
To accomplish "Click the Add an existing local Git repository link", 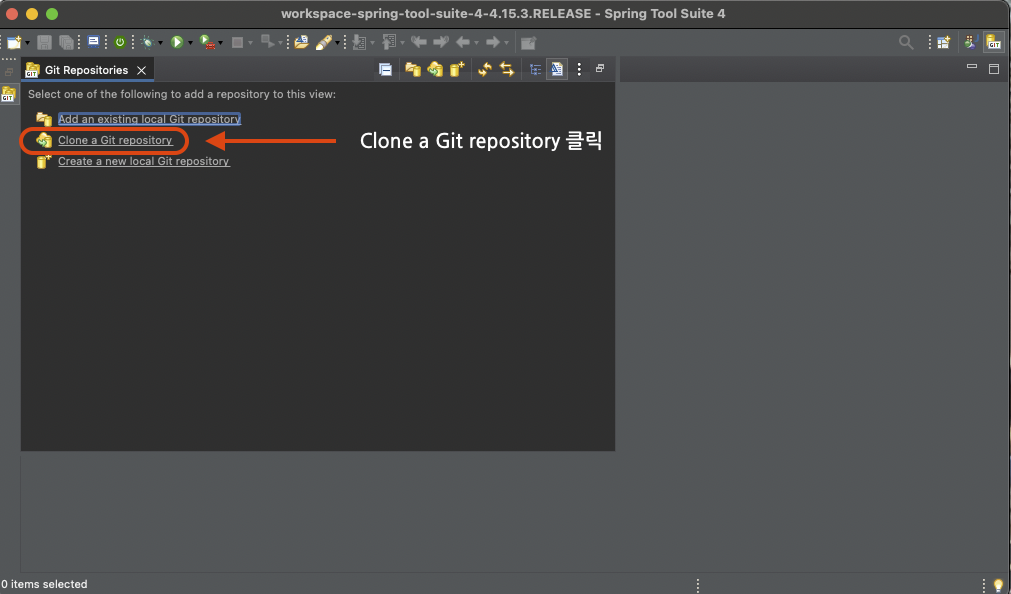I will (149, 118).
